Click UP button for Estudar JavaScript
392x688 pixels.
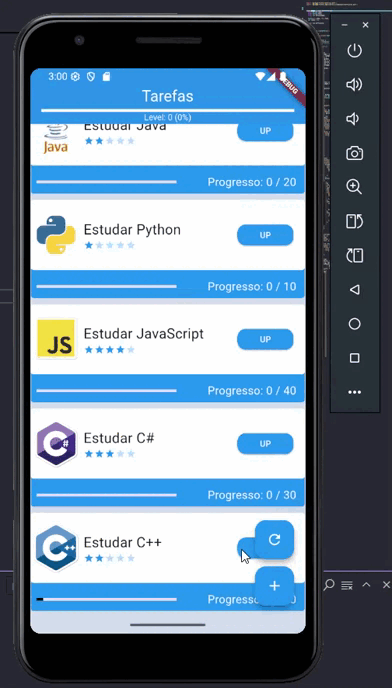point(265,339)
